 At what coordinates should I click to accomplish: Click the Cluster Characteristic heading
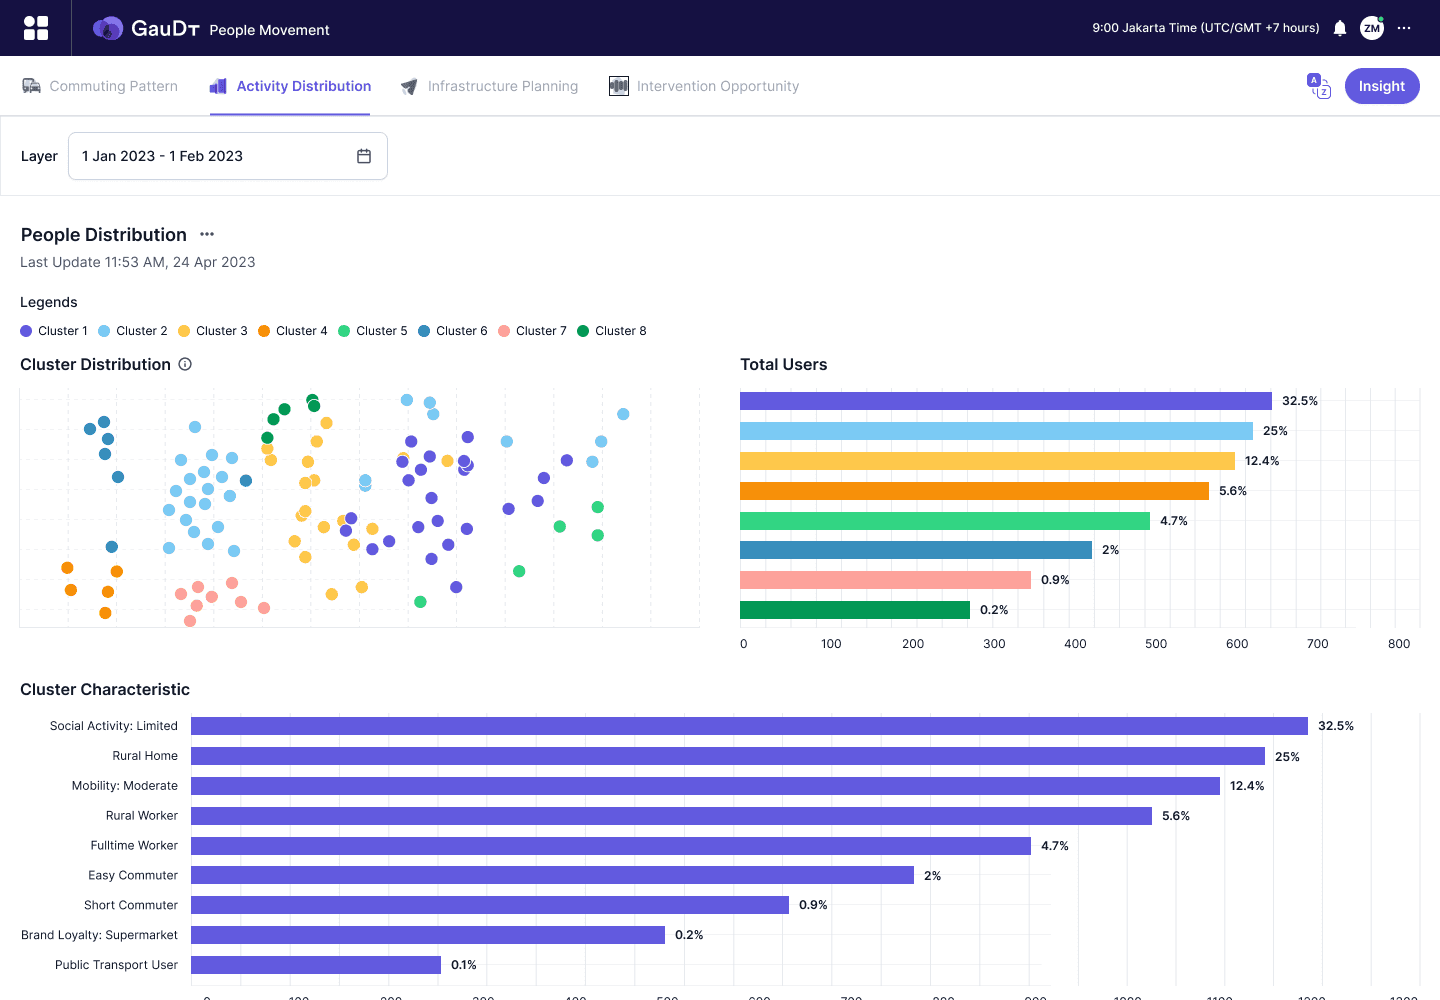pos(105,689)
